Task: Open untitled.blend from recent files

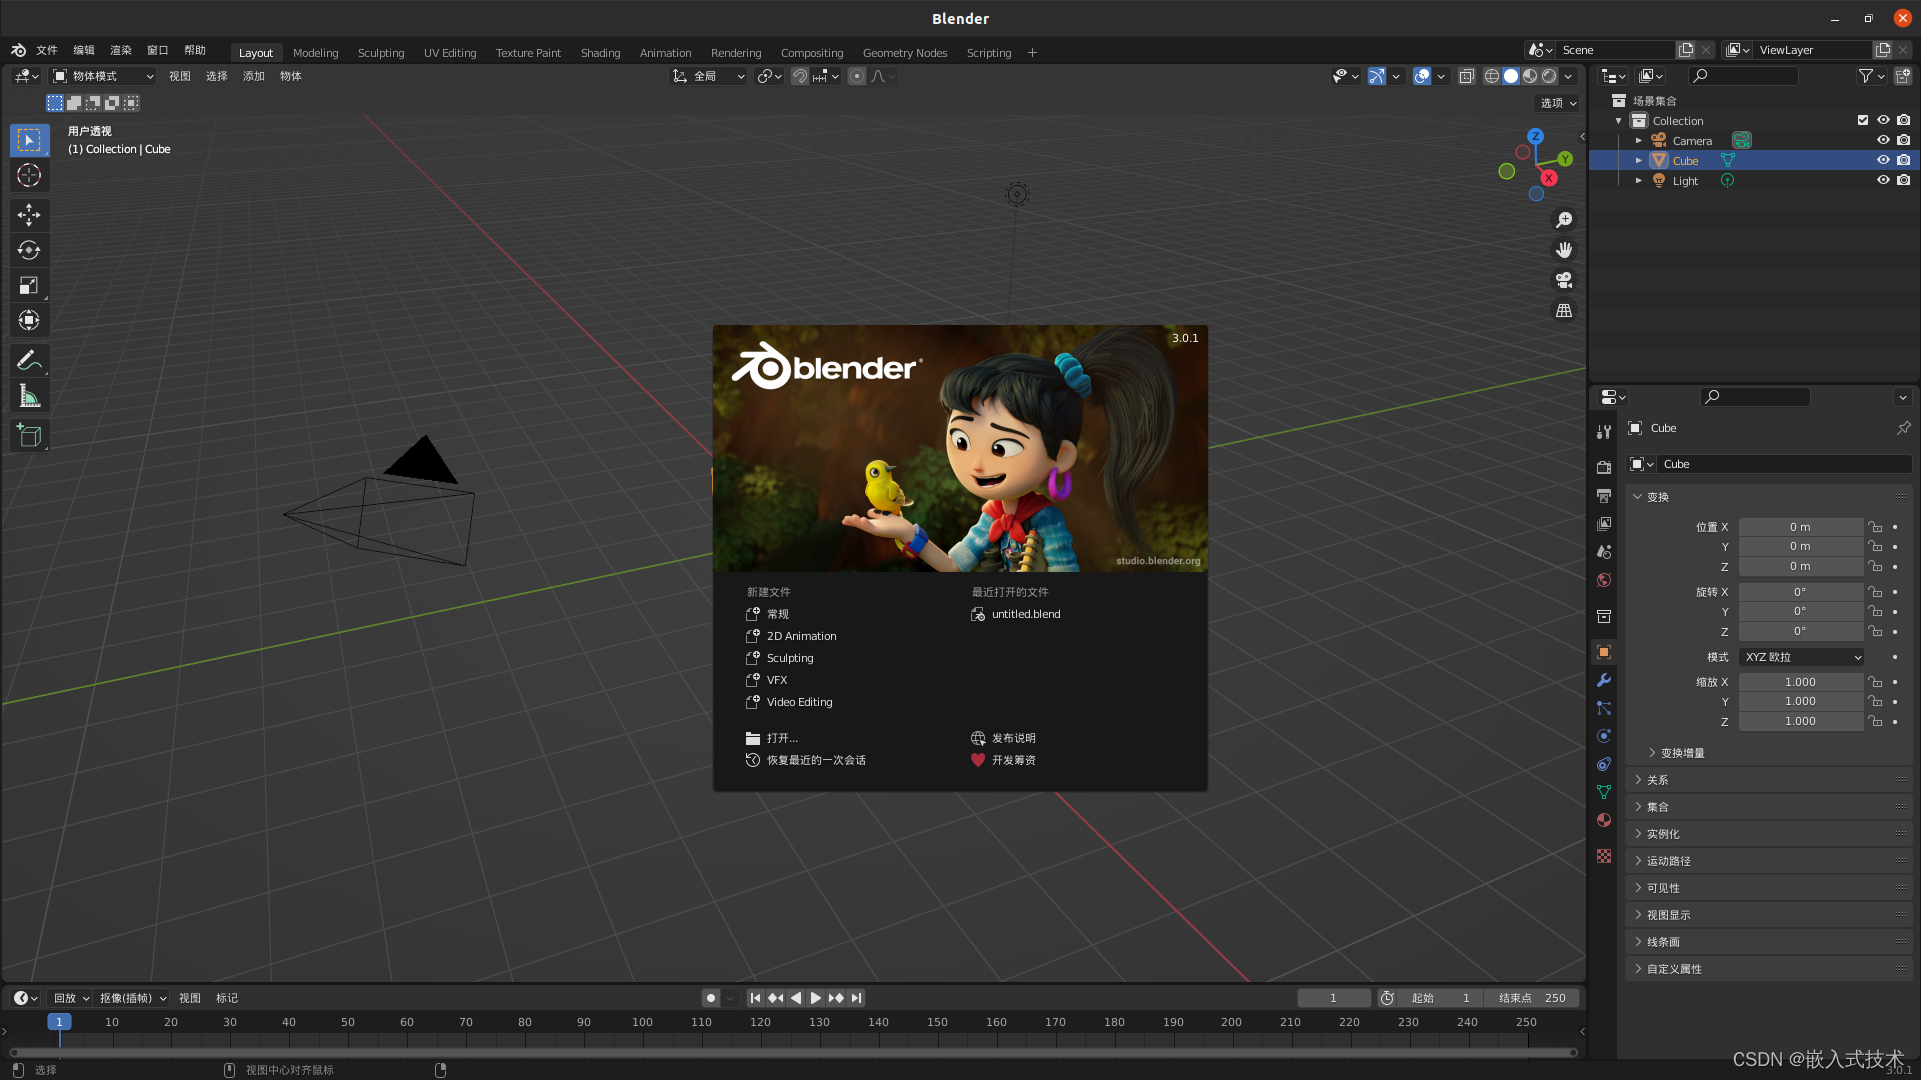Action: click(x=1025, y=614)
